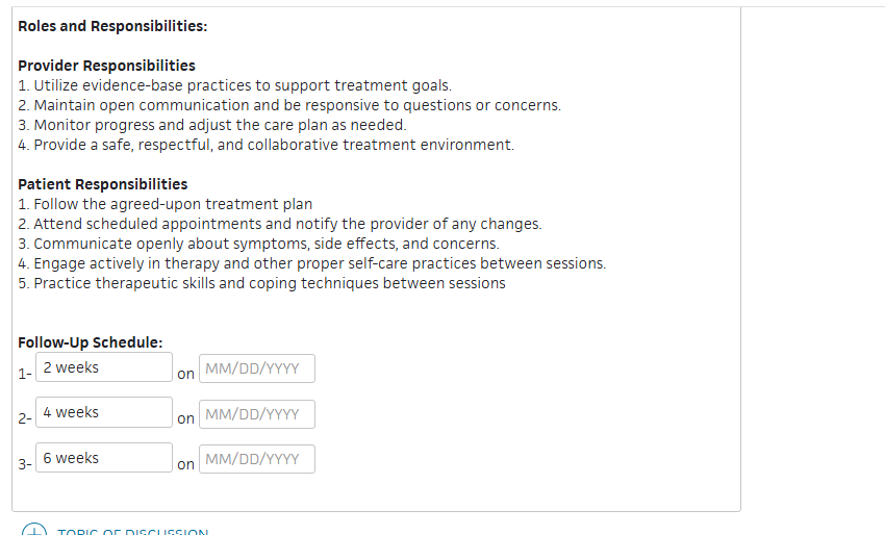885x535 pixels.
Task: Click the Provider Responsibilities heading
Action: [x=107, y=65]
